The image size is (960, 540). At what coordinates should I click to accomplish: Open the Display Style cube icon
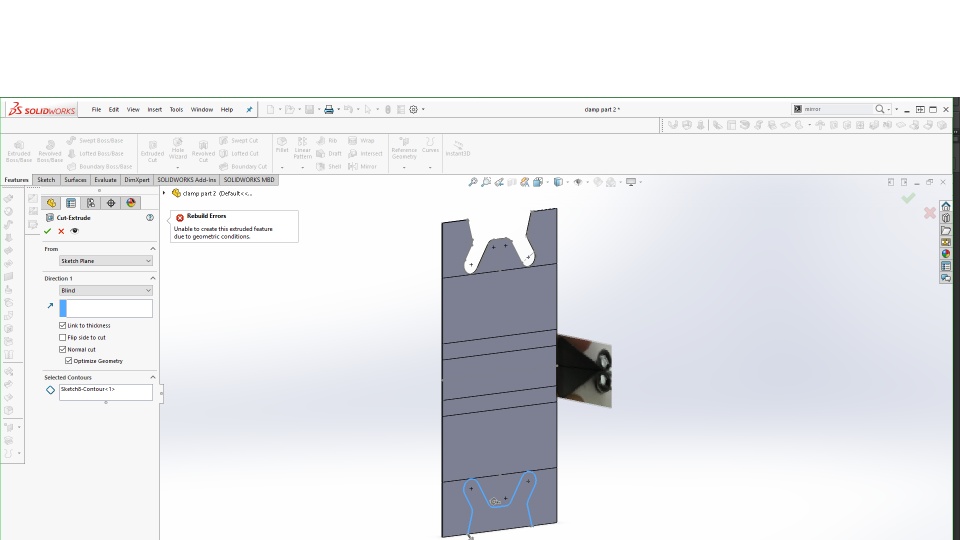tap(558, 182)
